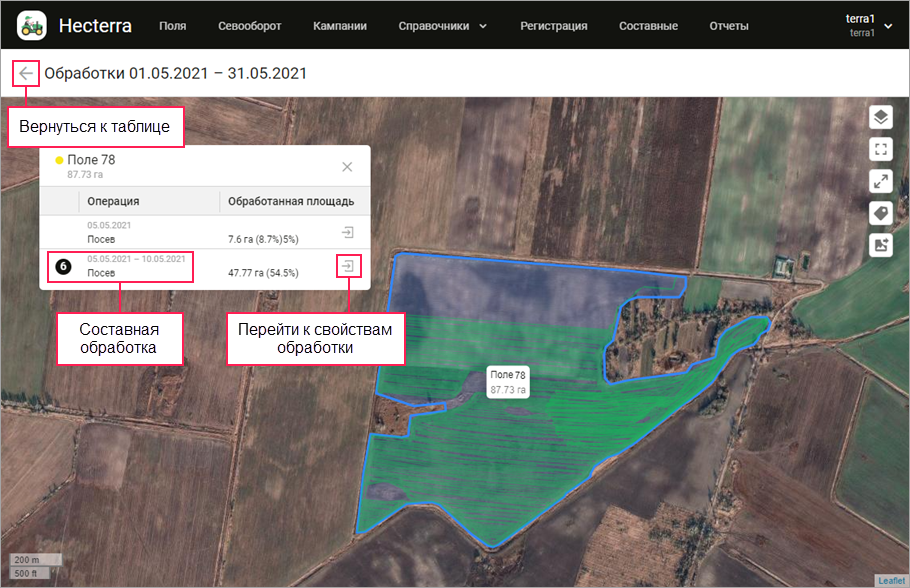
Task: Open the Кампании page
Action: pyautogui.click(x=339, y=26)
